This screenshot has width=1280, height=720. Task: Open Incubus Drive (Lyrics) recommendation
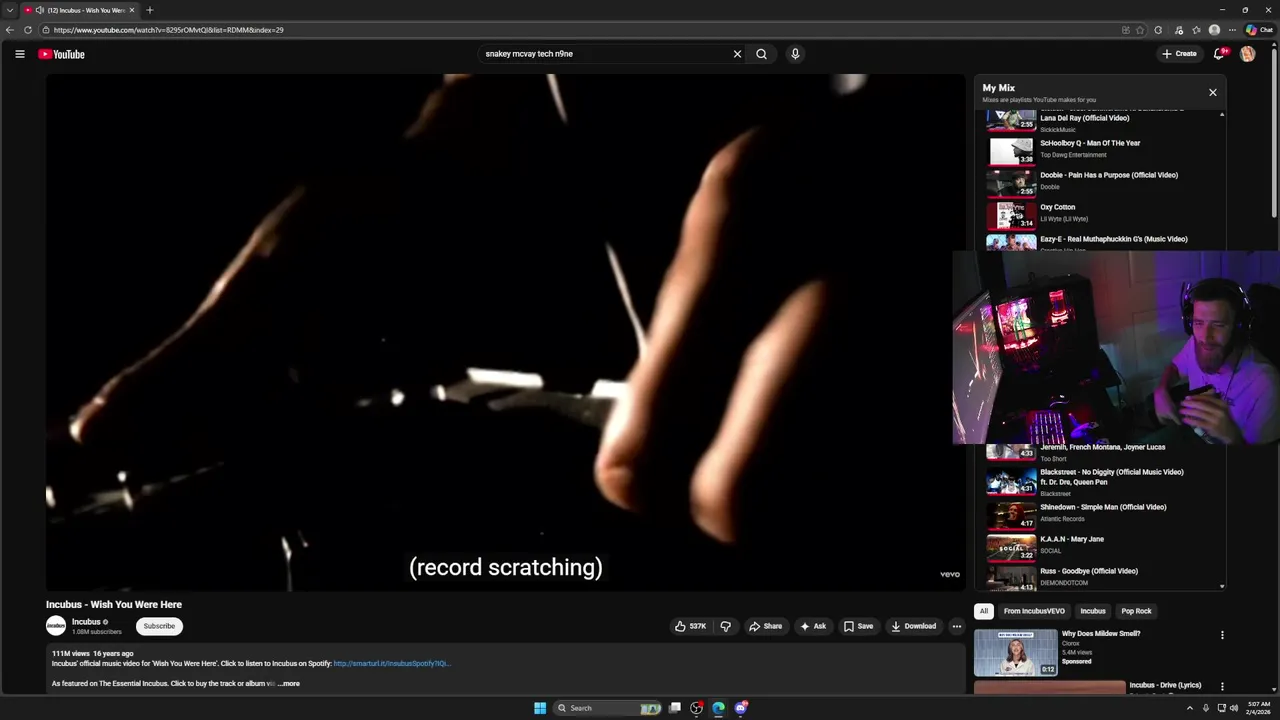(x=1165, y=686)
